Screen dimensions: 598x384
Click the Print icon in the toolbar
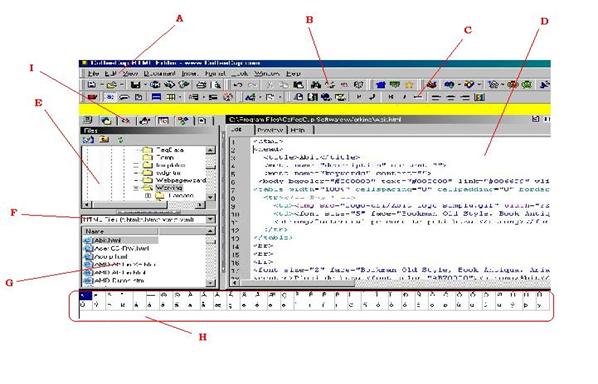point(201,85)
